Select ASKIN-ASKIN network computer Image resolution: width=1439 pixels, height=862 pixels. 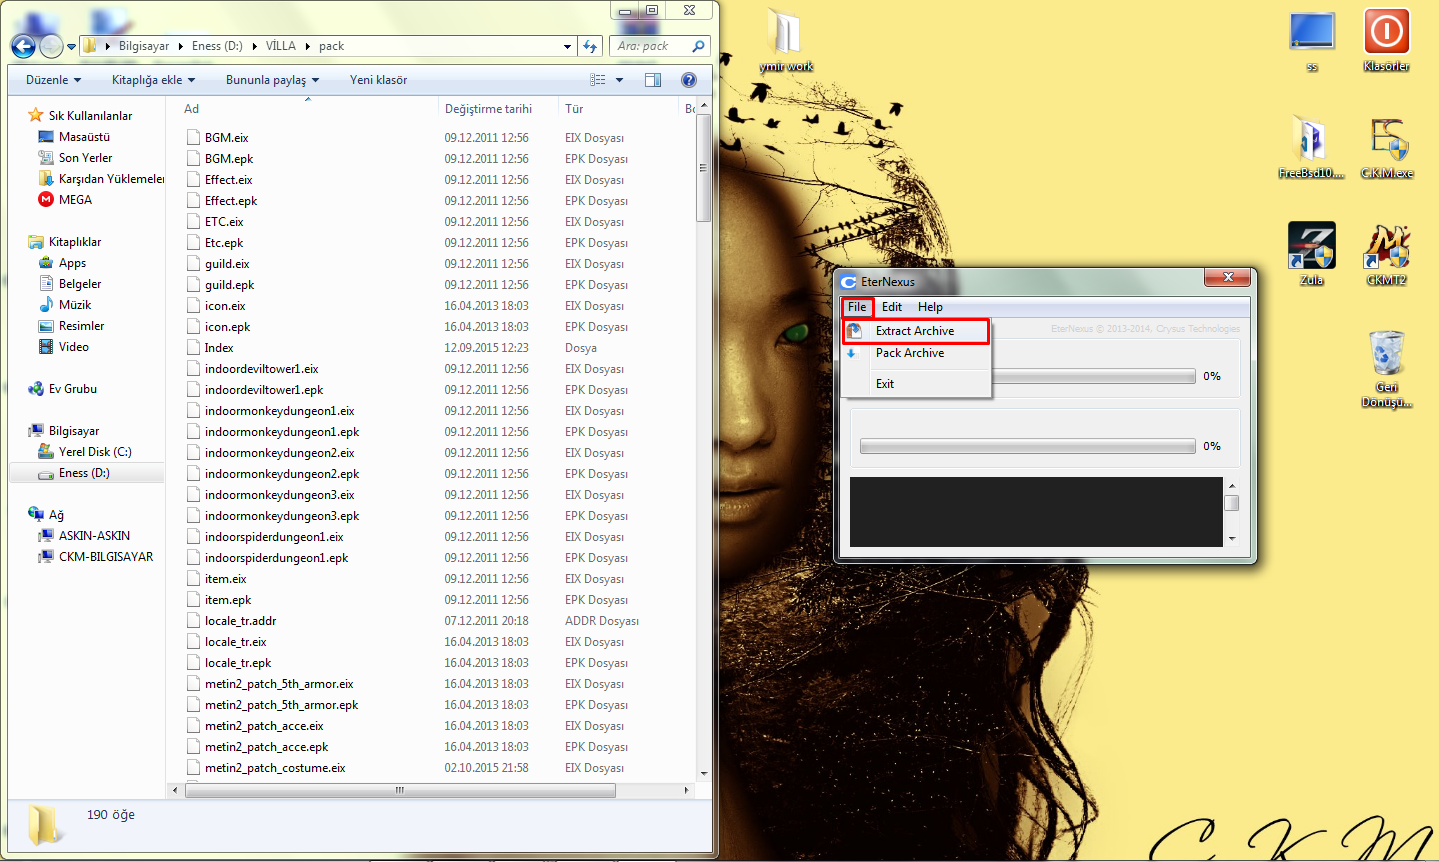click(84, 536)
